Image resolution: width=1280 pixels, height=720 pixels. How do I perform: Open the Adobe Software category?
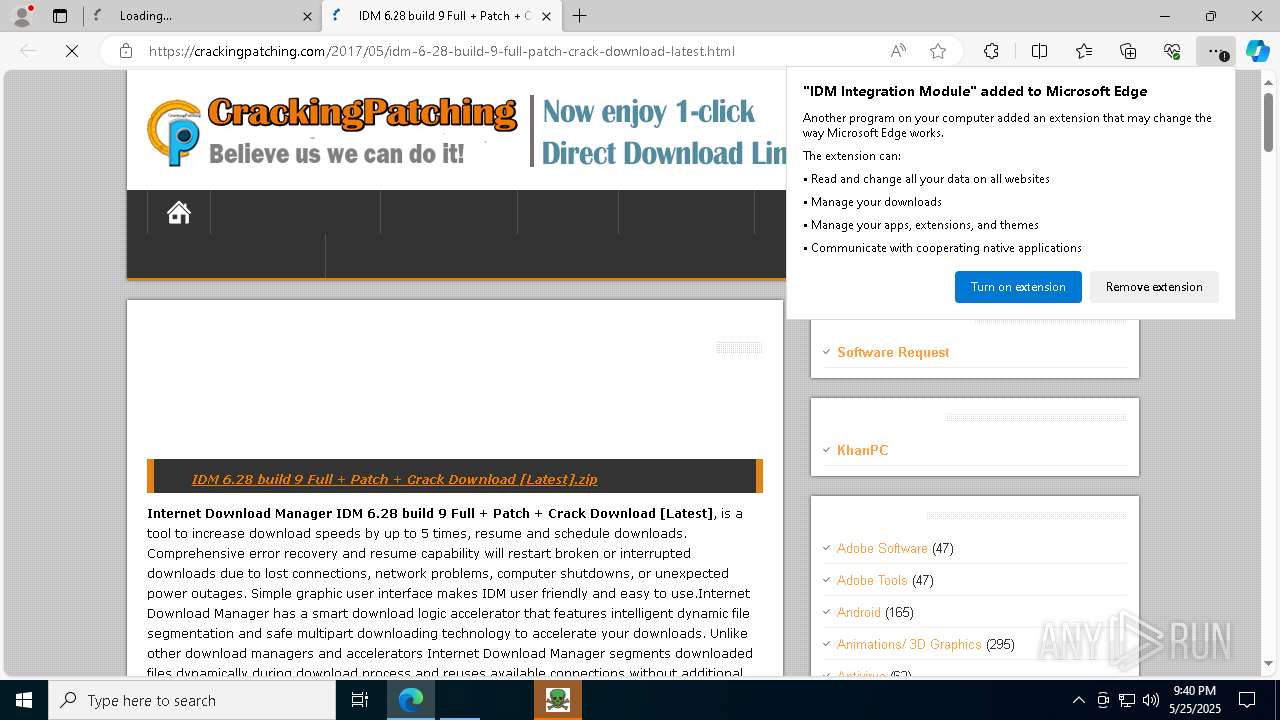882,548
